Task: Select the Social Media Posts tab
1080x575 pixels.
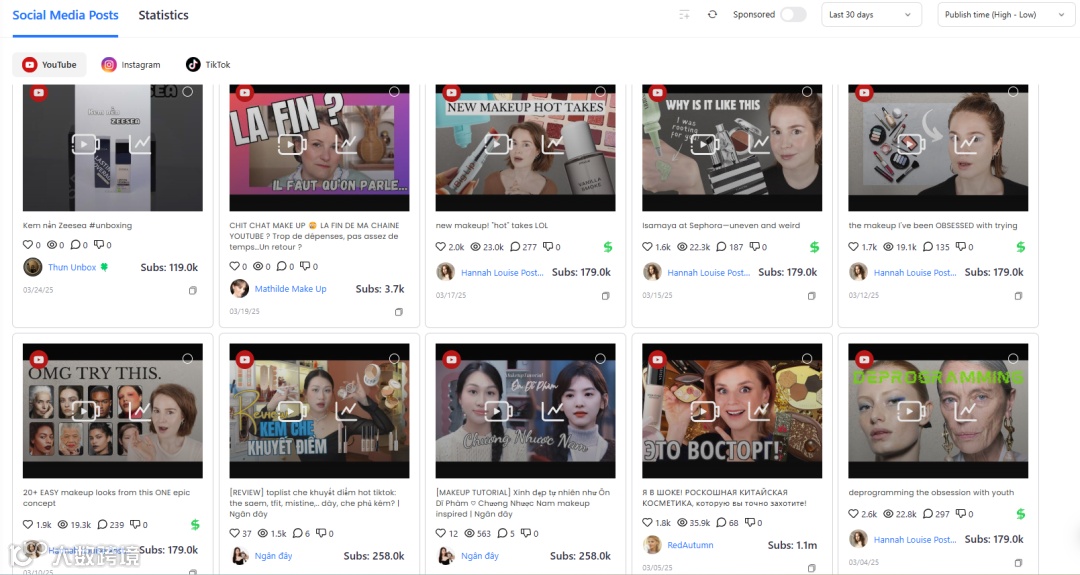Action: pyautogui.click(x=65, y=15)
